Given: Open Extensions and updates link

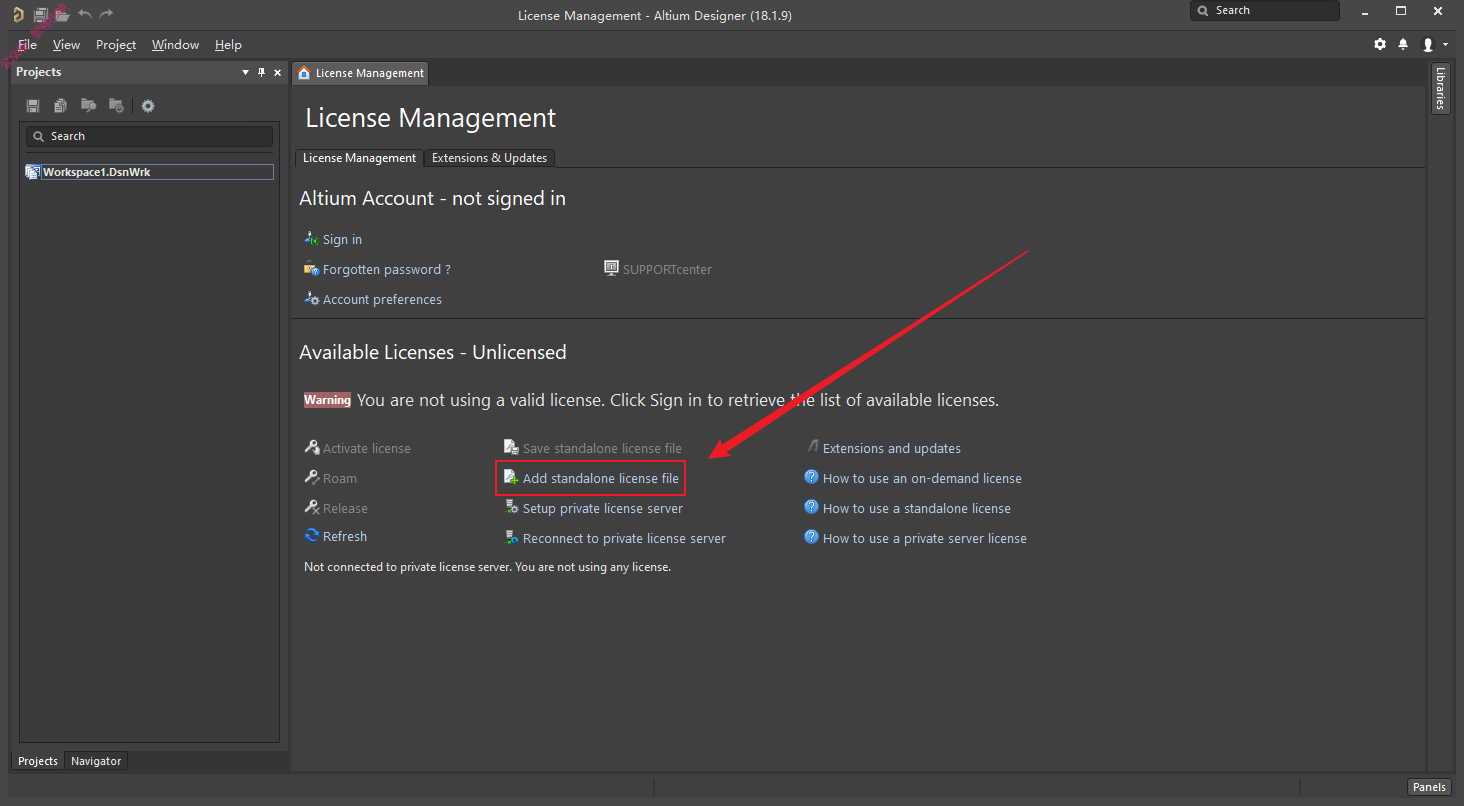Looking at the screenshot, I should pyautogui.click(x=892, y=448).
